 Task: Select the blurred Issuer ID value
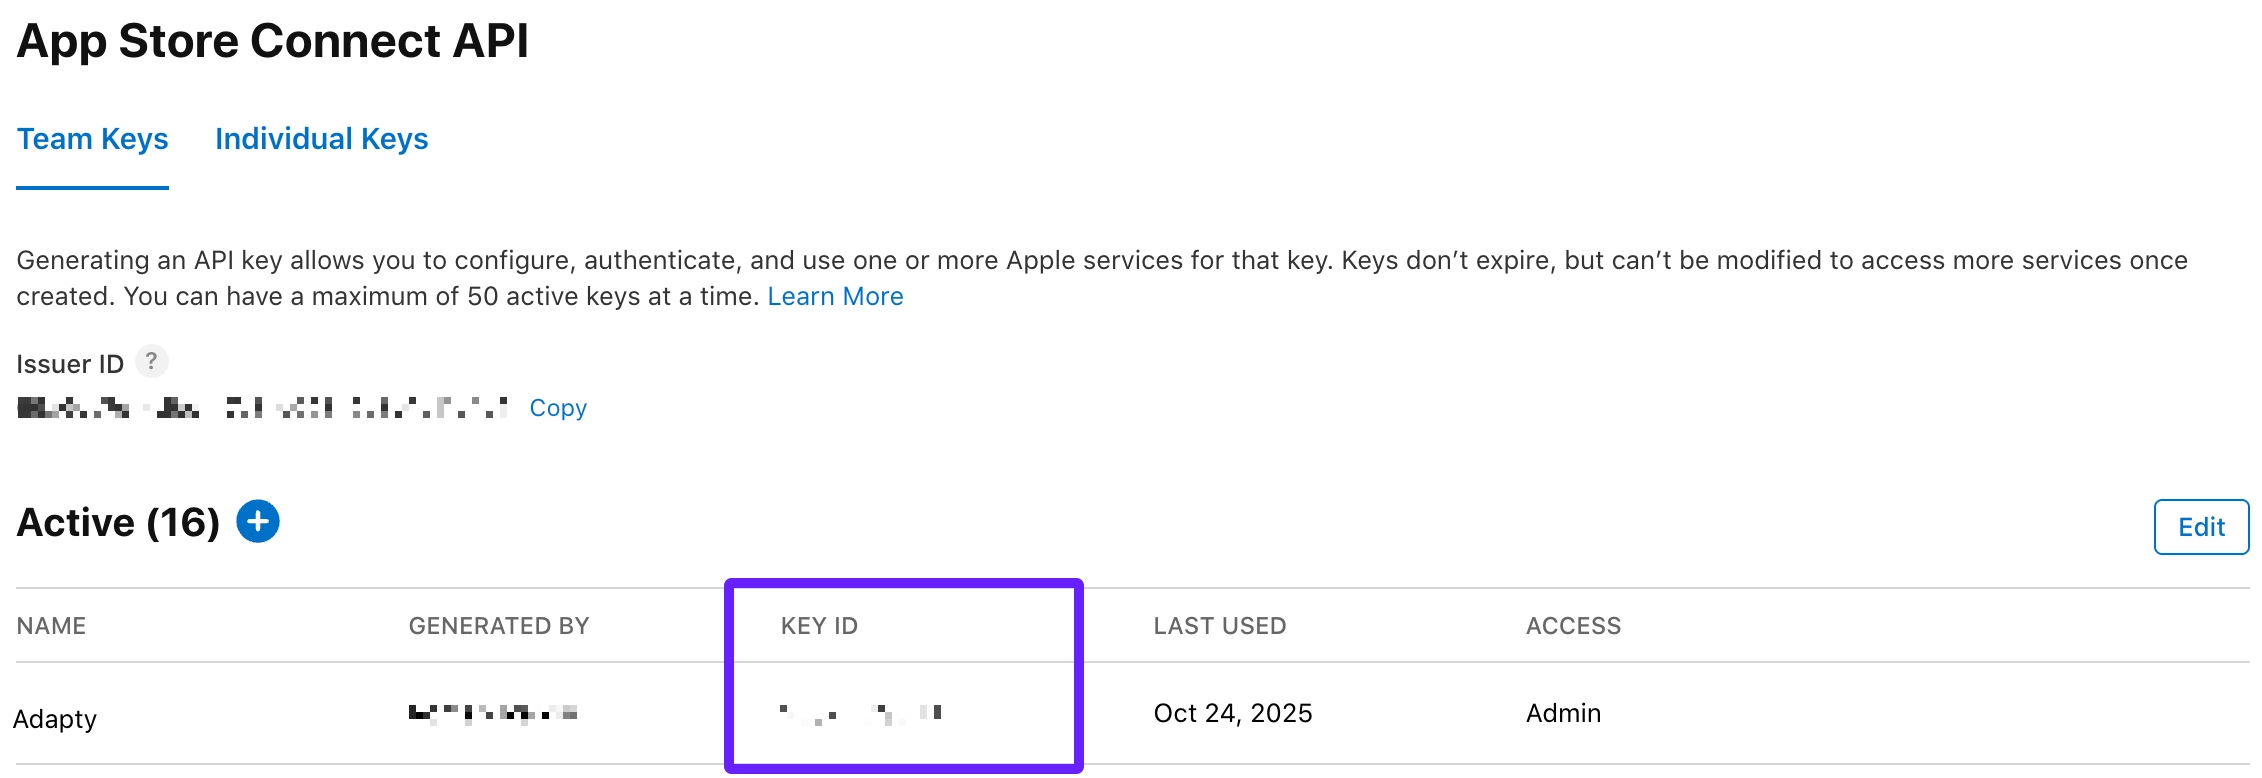click(262, 408)
